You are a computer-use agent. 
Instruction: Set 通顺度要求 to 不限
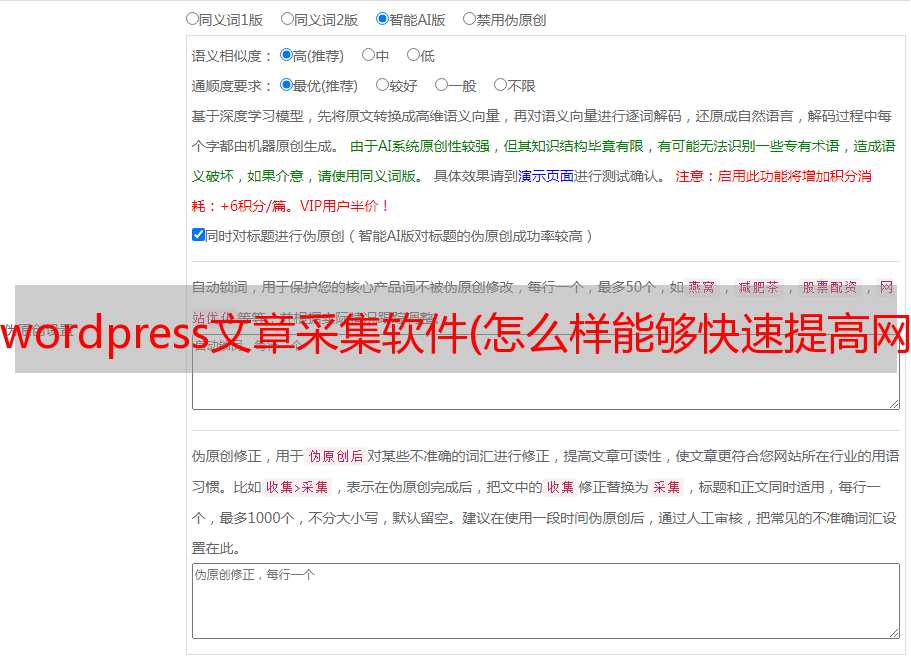(500, 85)
